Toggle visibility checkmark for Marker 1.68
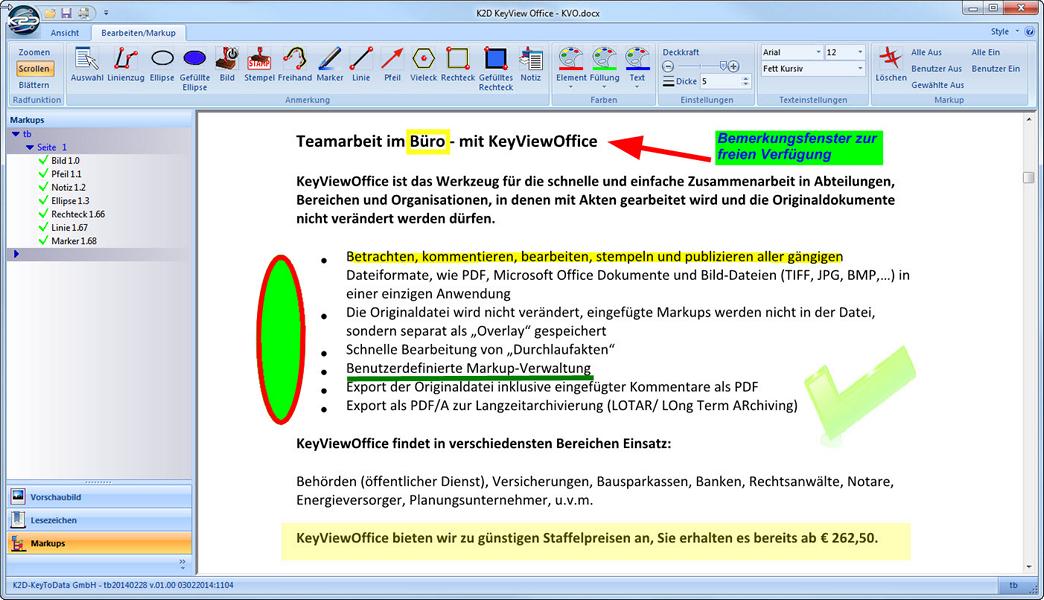This screenshot has height=600, width=1044. [43, 240]
